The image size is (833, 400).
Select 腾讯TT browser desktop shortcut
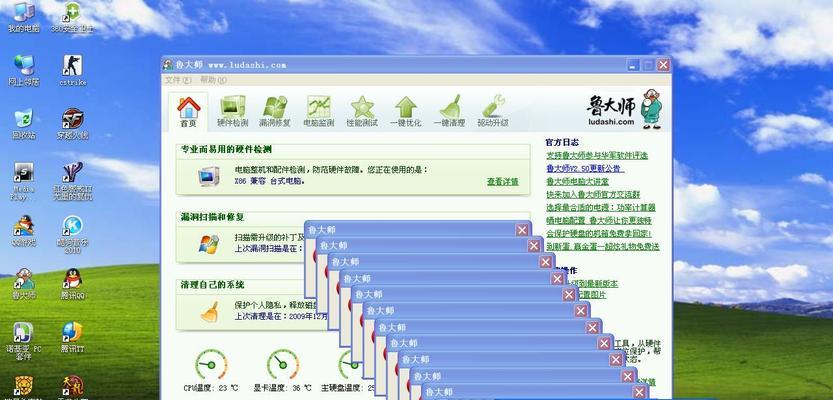pos(73,337)
